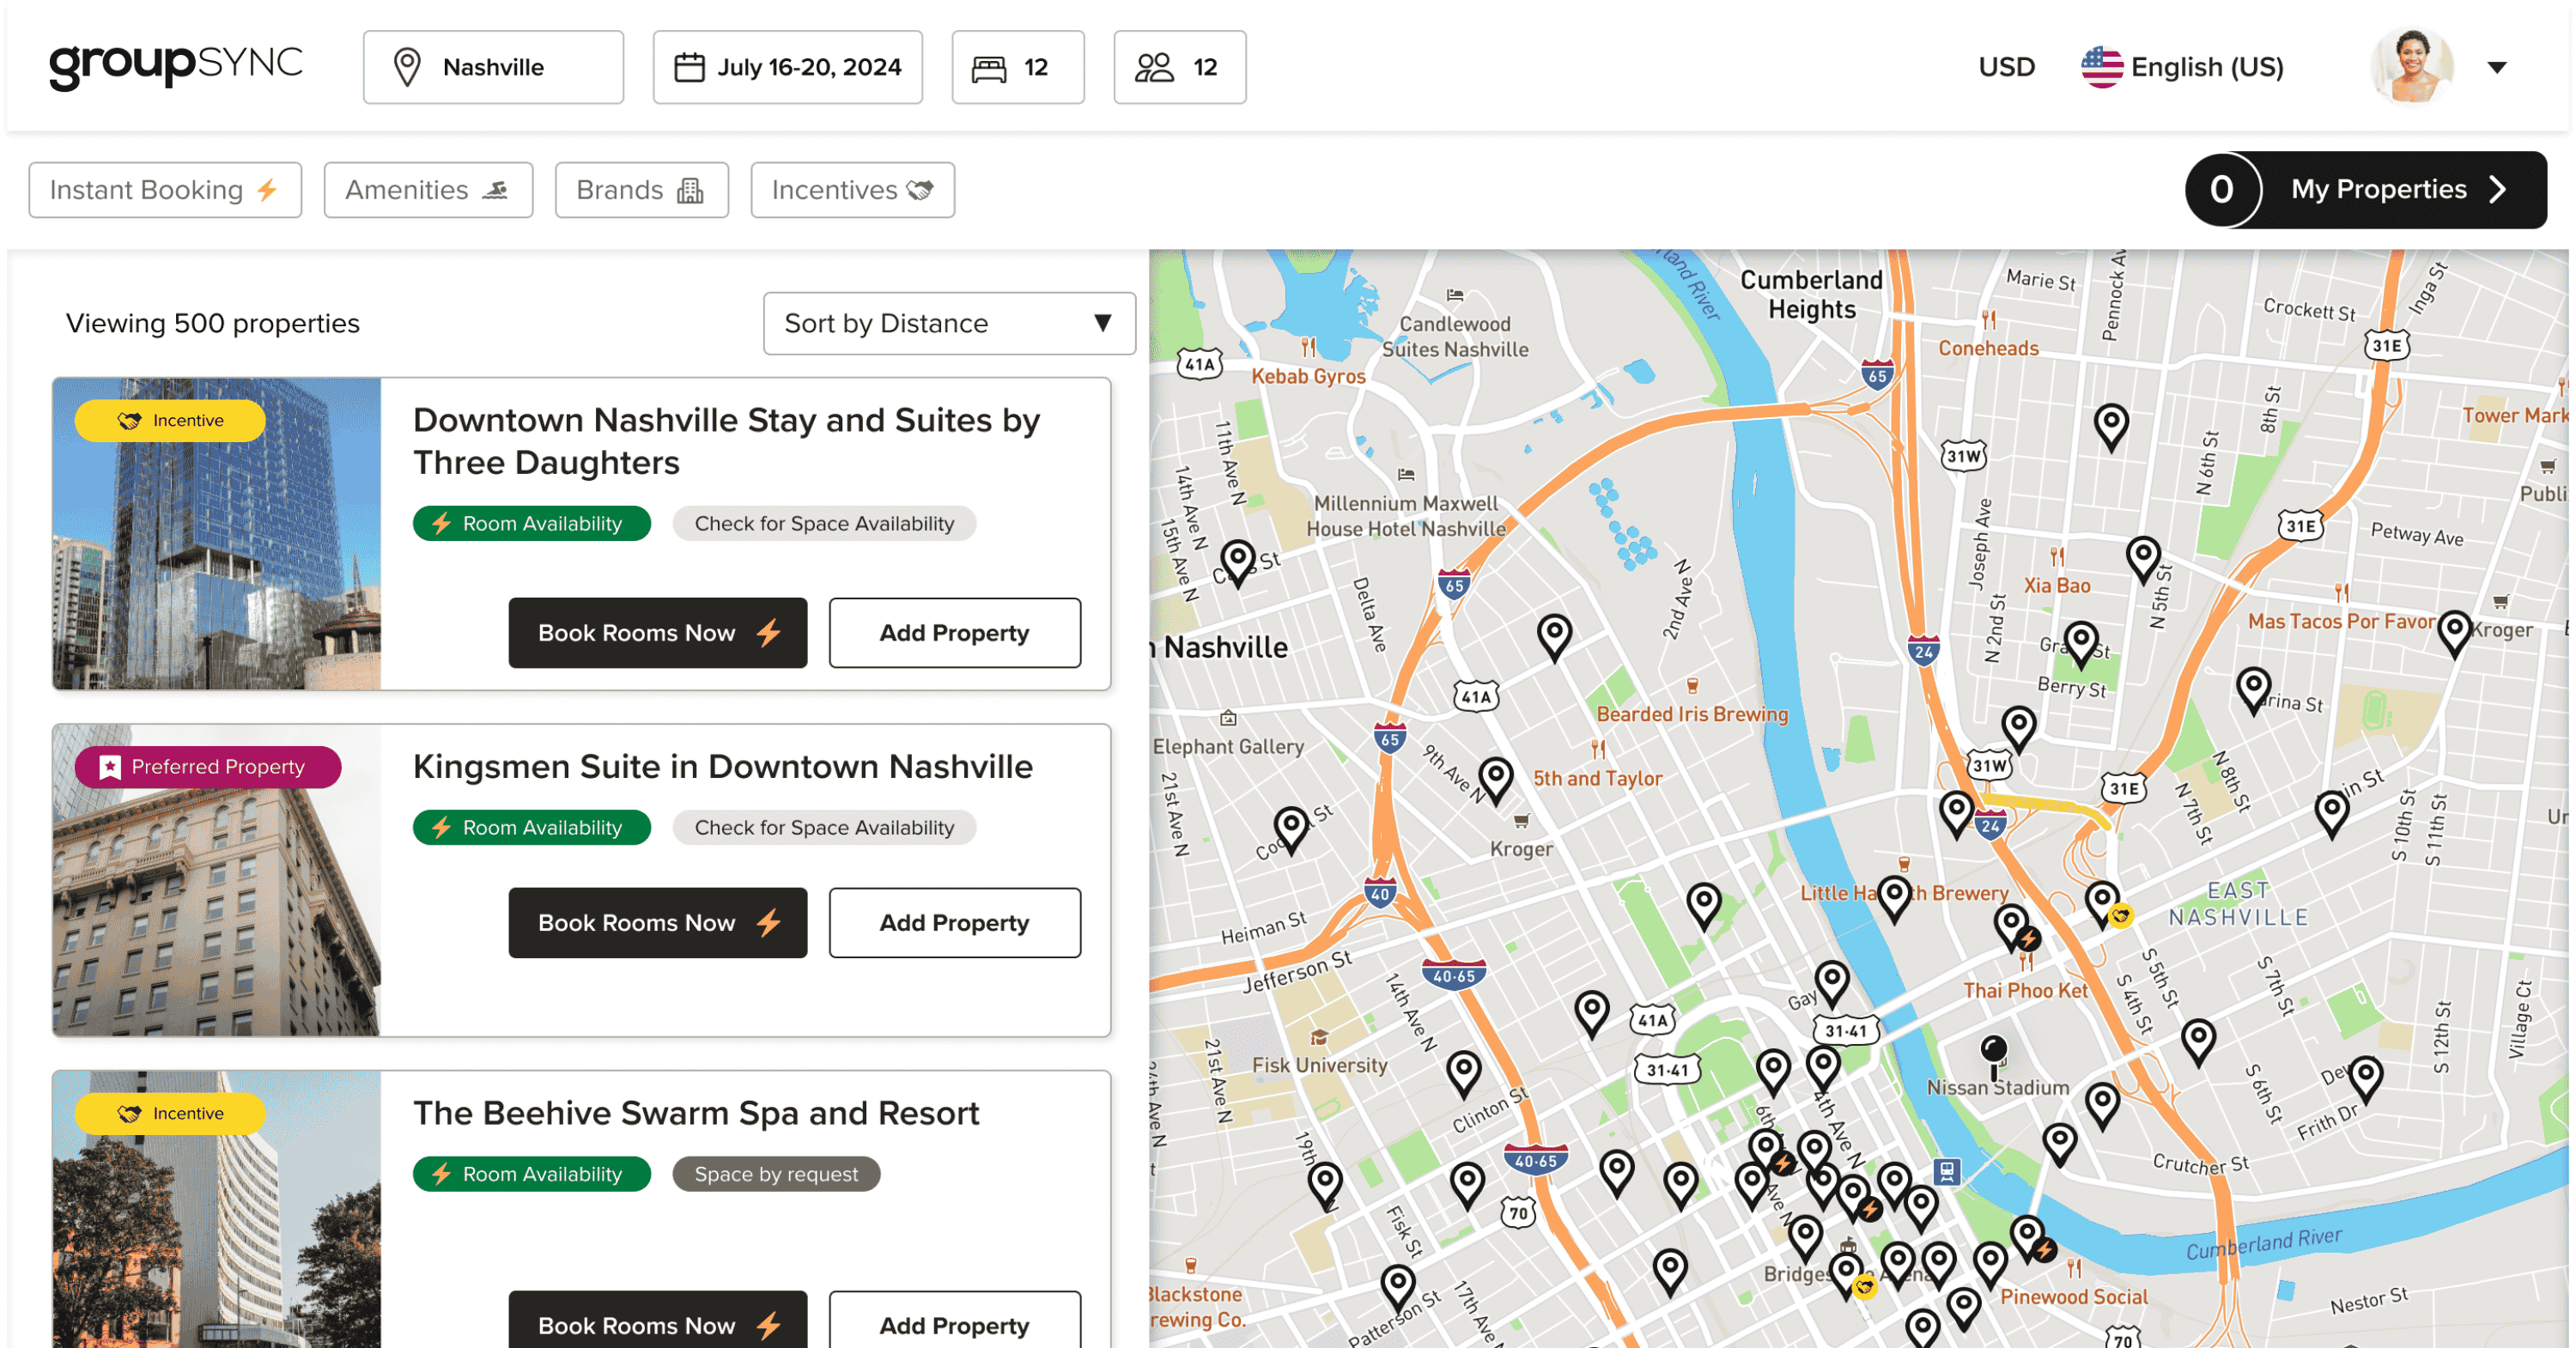Click Downtown Nashville Stay and Suites photo
Image resolution: width=2576 pixels, height=1348 pixels.
coord(217,533)
